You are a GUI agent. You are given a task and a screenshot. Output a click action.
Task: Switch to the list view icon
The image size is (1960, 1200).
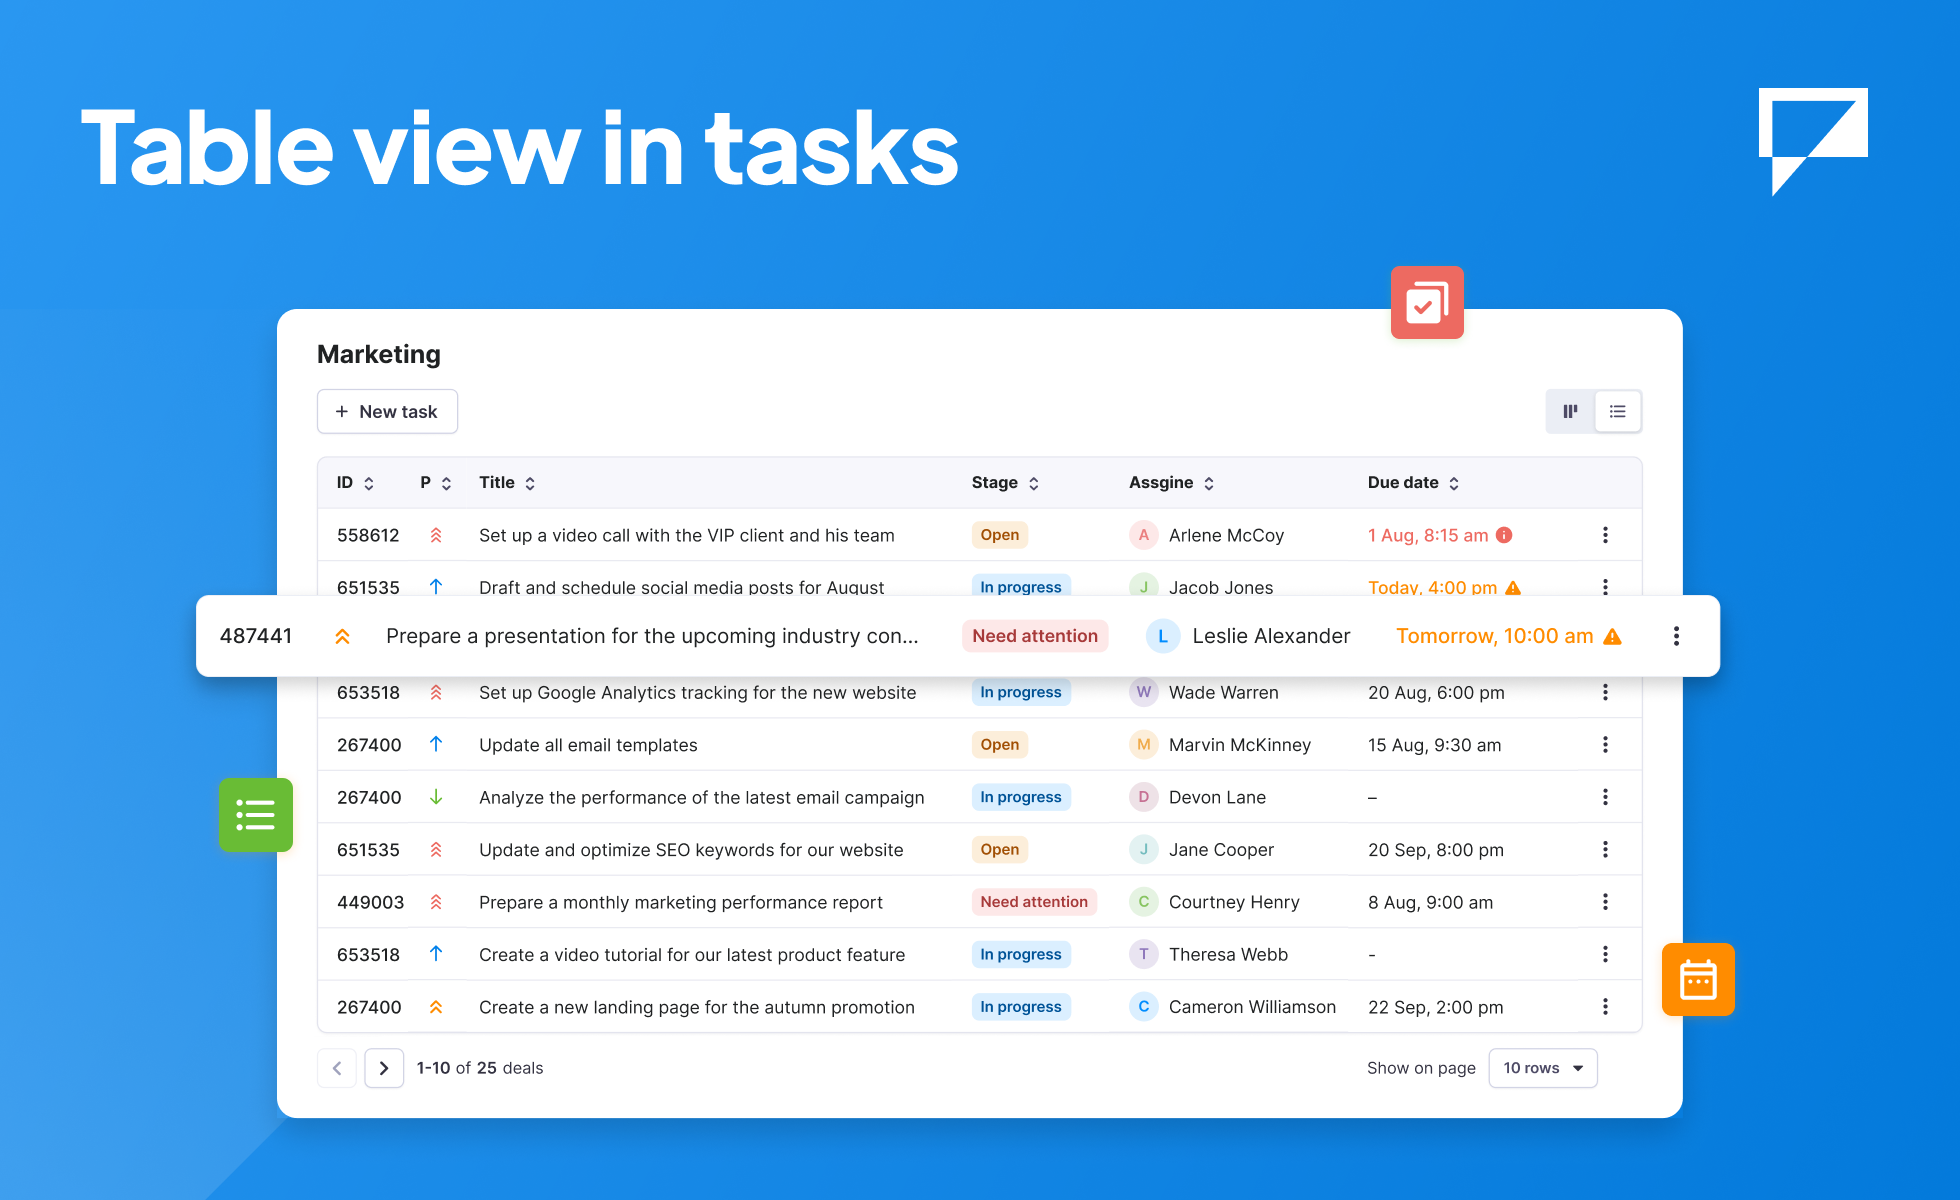tap(1618, 411)
